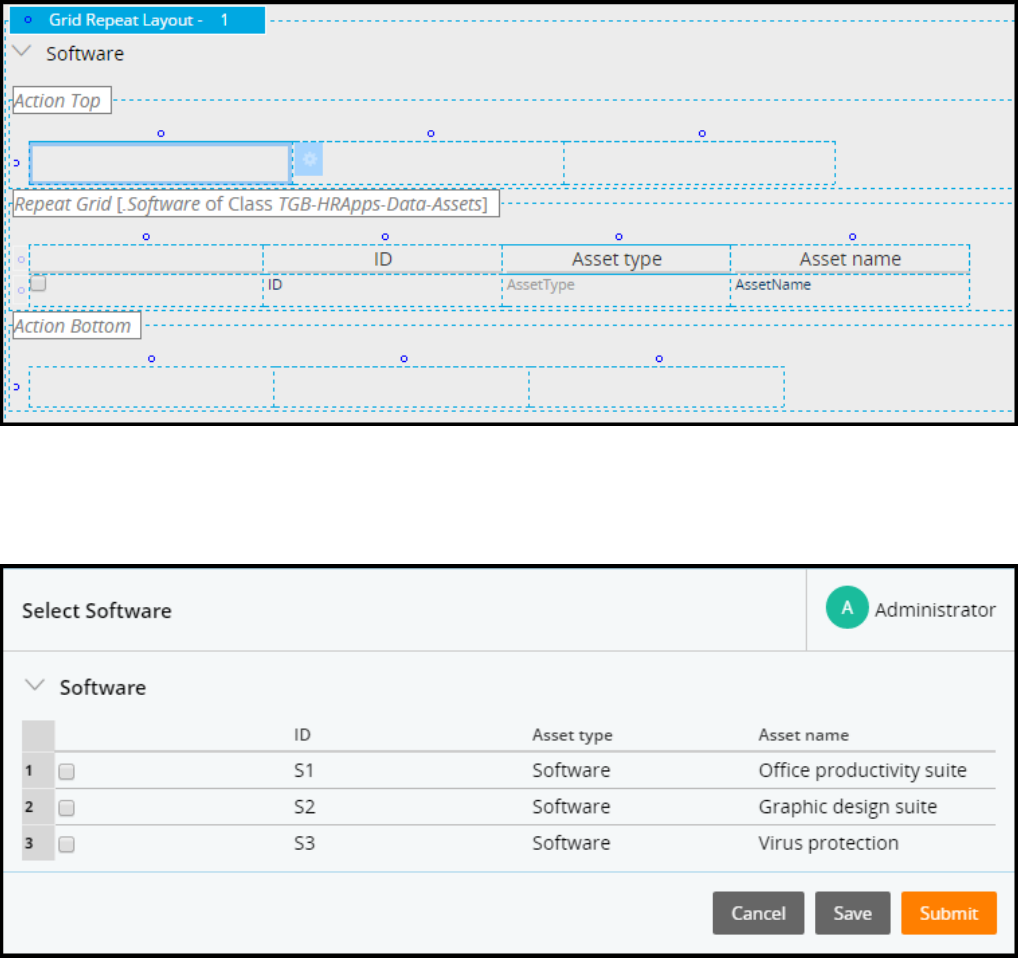The height and width of the screenshot is (958, 1018).
Task: Click the Save button
Action: 852,912
